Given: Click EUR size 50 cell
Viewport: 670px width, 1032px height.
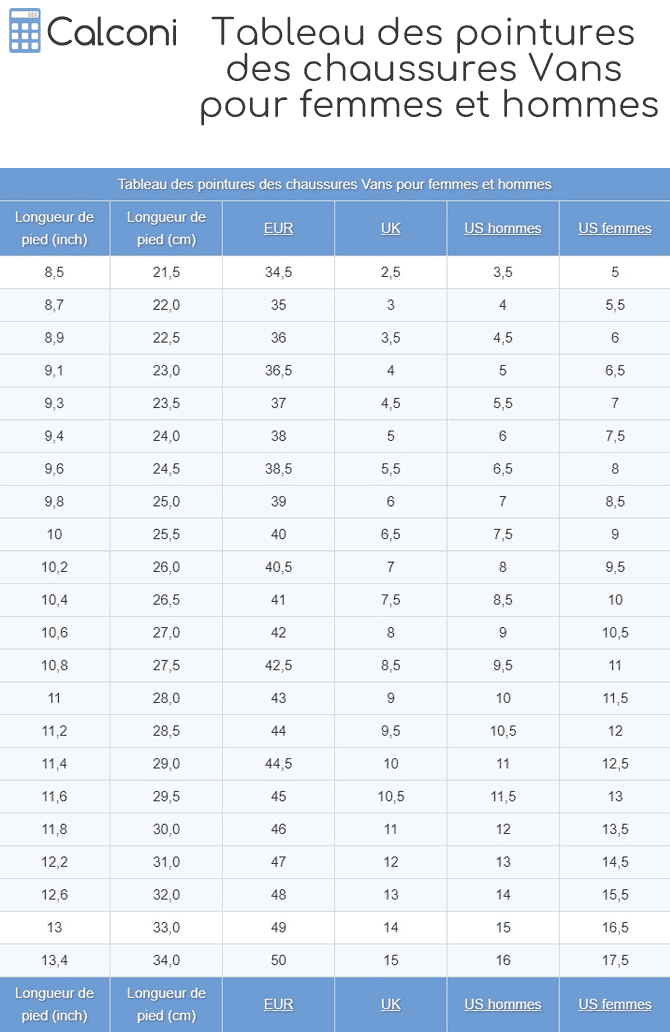Looking at the screenshot, I should point(278,960).
